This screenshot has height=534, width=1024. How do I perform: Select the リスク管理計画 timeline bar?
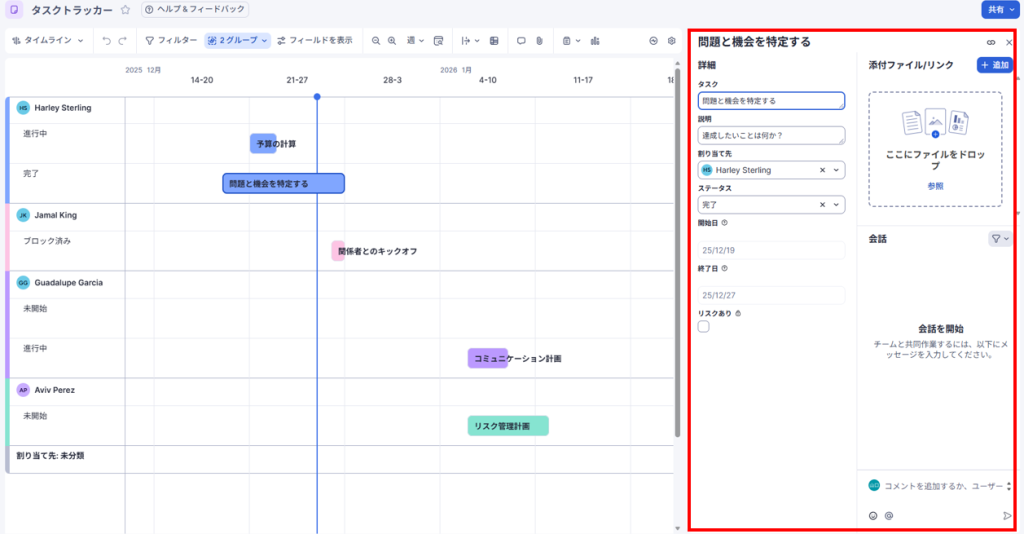508,426
